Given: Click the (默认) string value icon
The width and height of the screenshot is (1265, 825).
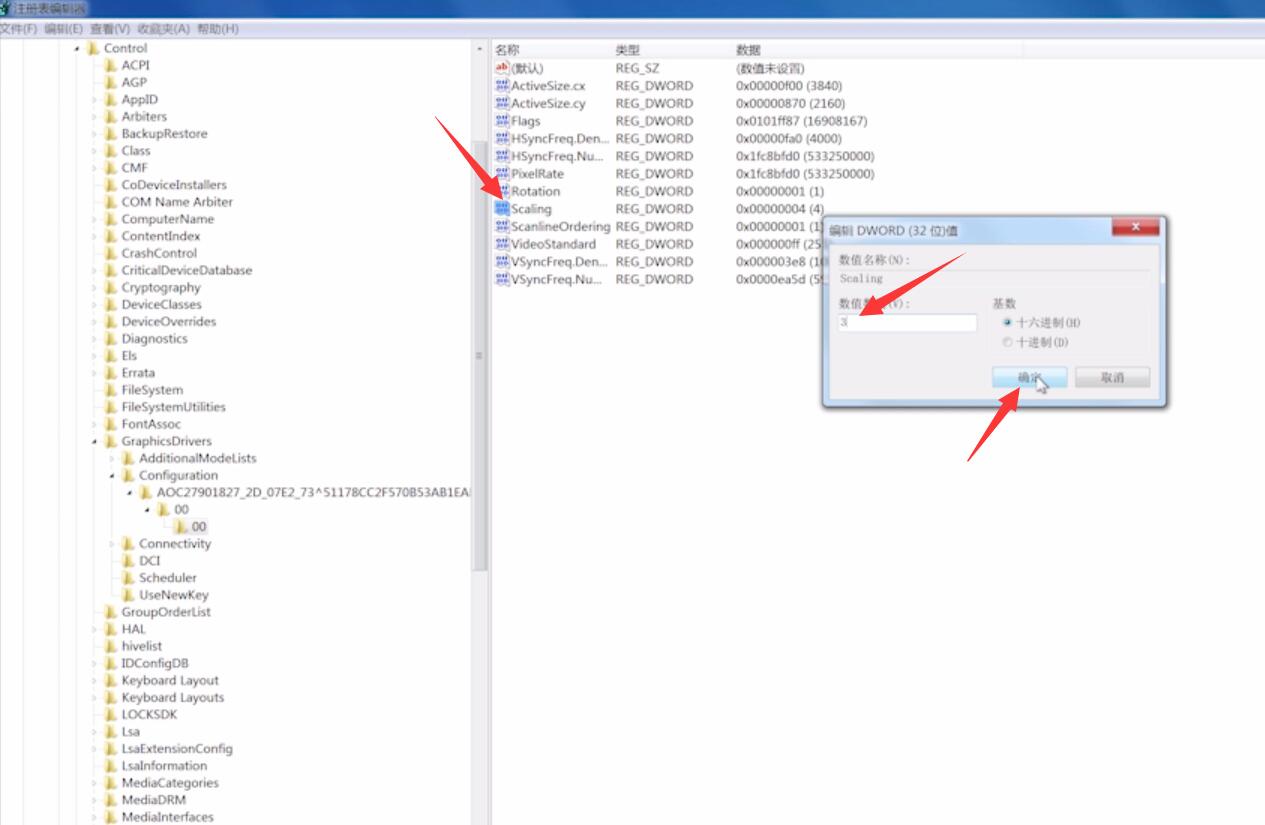Looking at the screenshot, I should (x=502, y=68).
